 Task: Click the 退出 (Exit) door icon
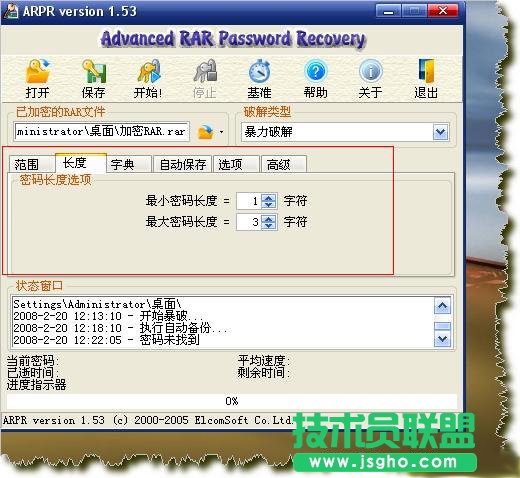pyautogui.click(x=426, y=71)
